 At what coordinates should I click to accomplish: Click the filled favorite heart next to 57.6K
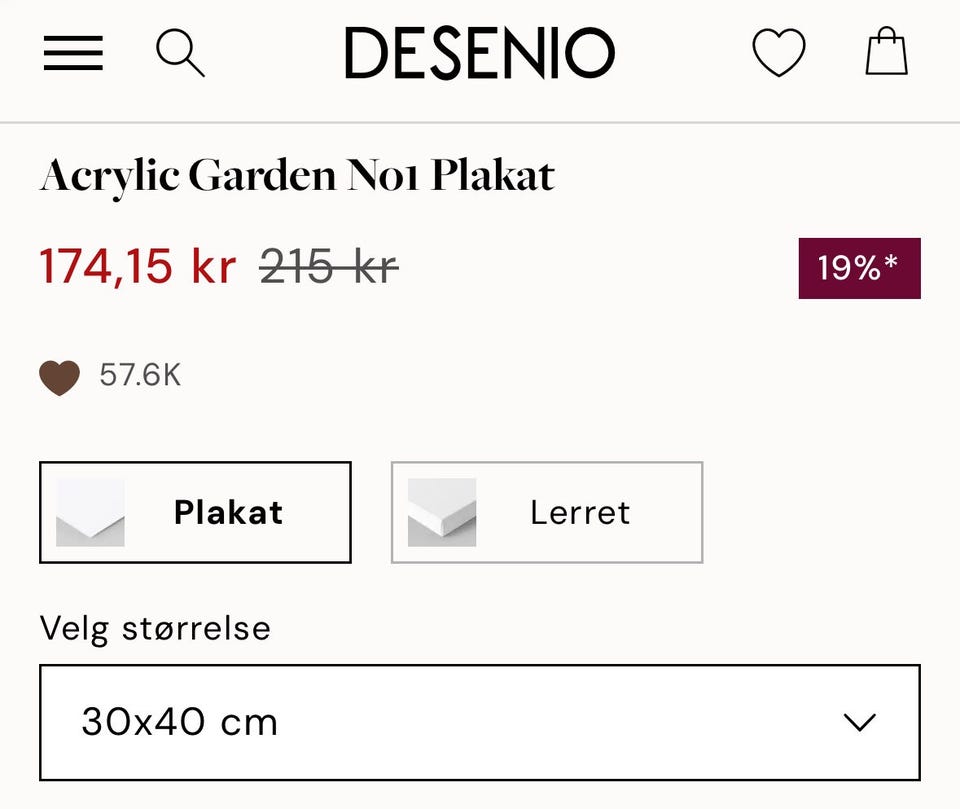pos(59,377)
